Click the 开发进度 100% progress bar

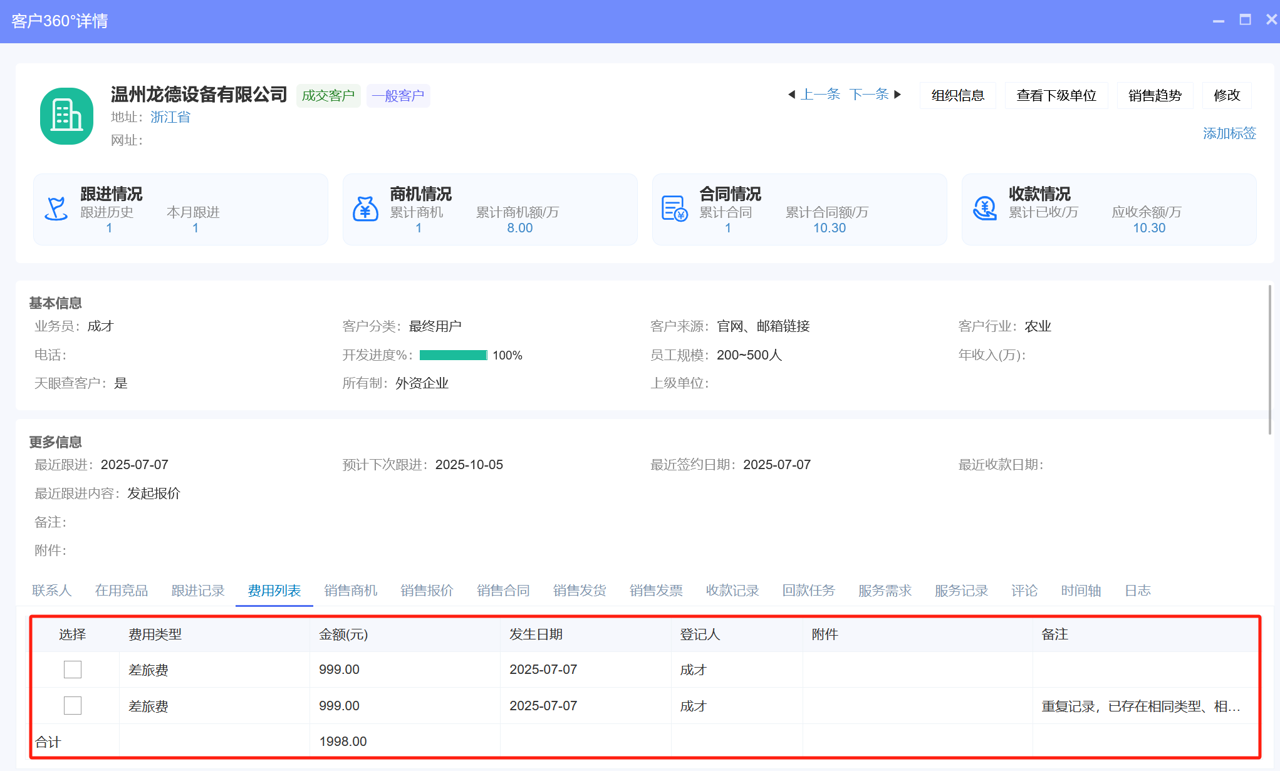click(455, 354)
